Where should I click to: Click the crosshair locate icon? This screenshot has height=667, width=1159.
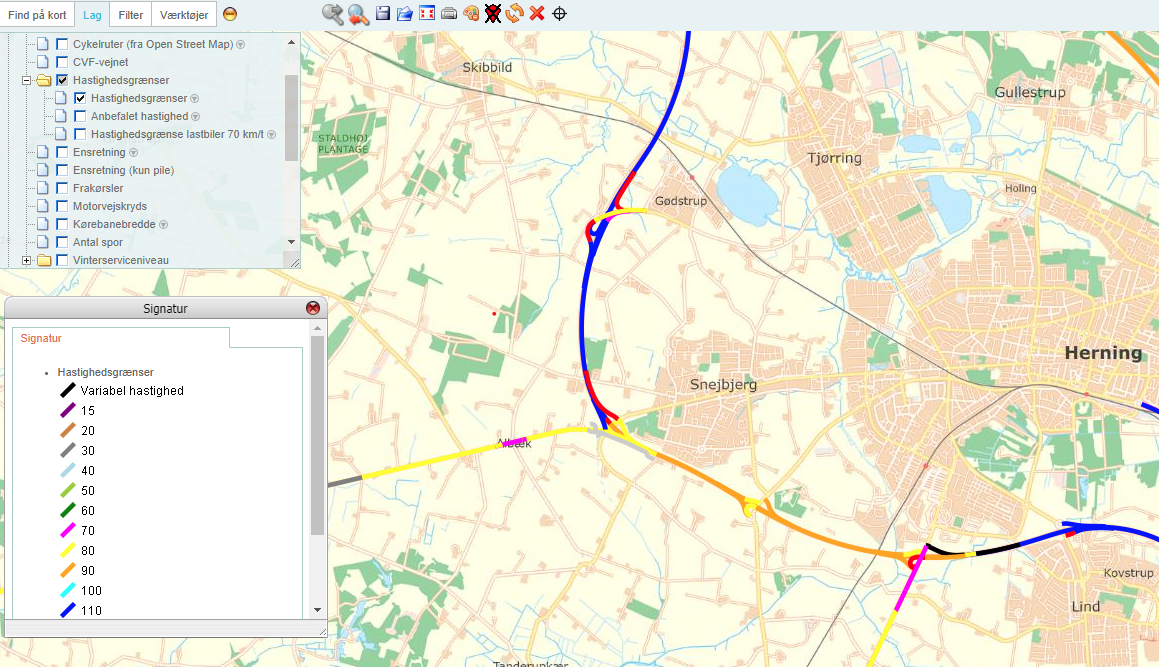560,14
